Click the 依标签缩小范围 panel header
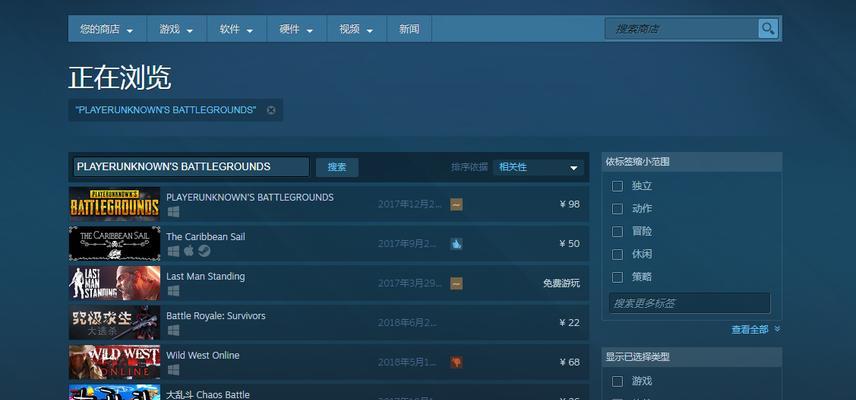 coord(692,162)
